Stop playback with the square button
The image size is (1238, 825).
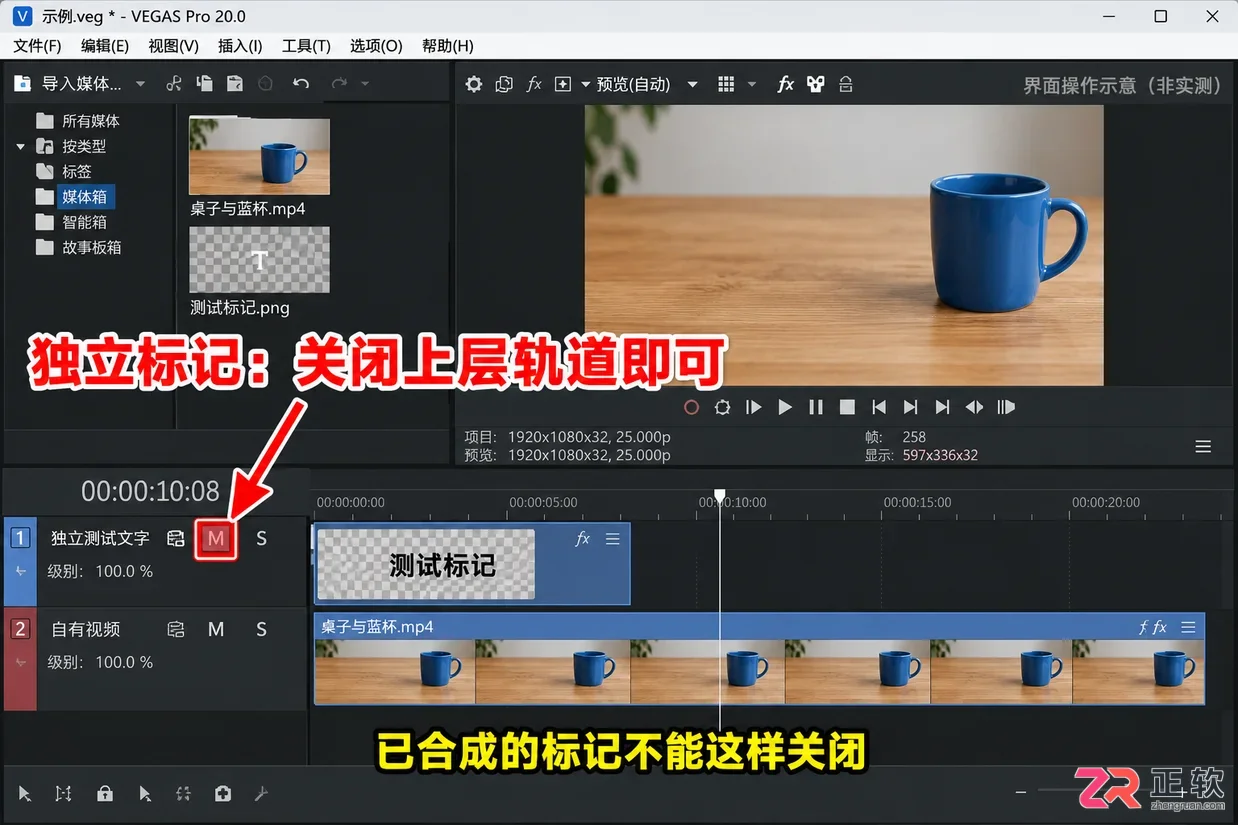click(847, 407)
